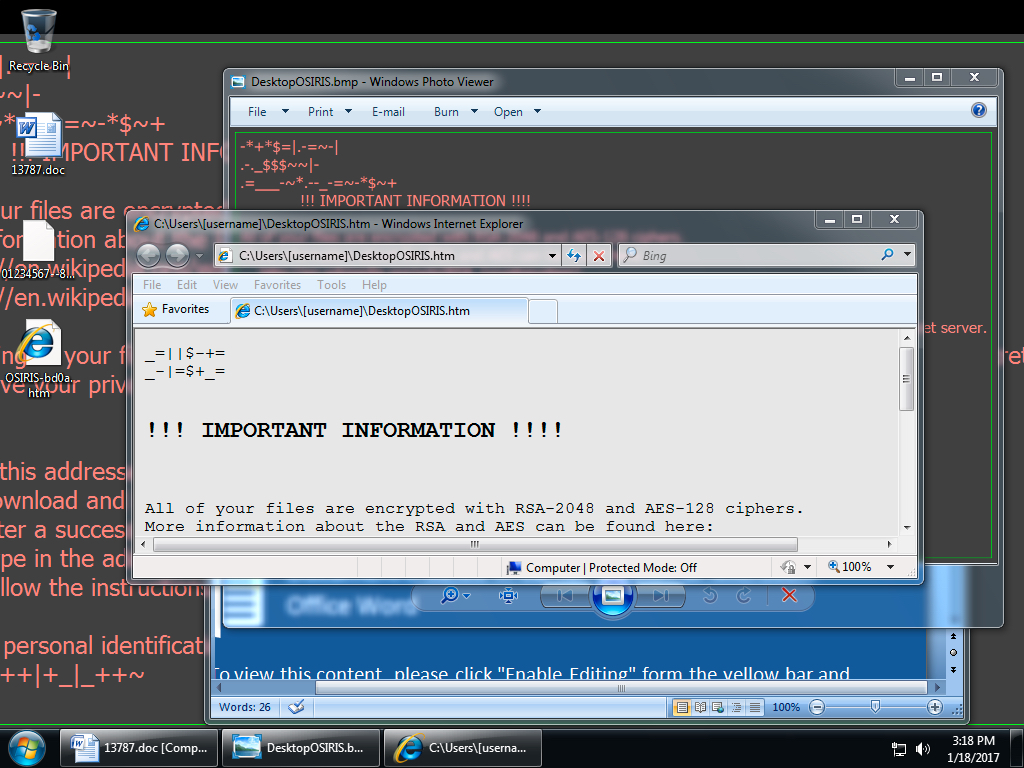1024x768 pixels.
Task: Click the Internet Explorer zoom level magnifier icon
Action: (834, 566)
